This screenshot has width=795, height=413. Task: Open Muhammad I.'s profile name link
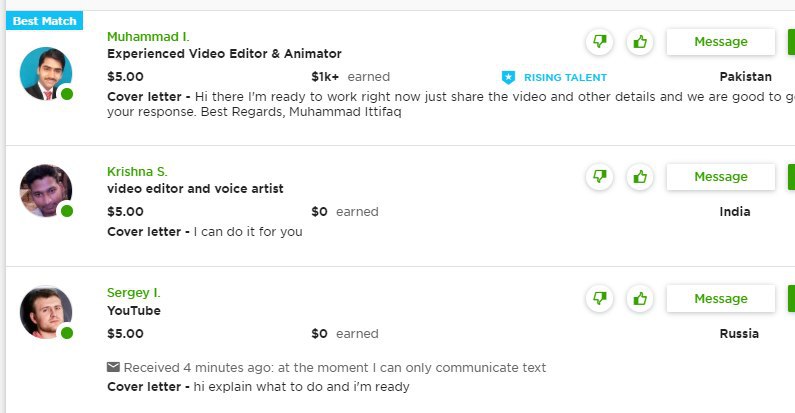(148, 36)
